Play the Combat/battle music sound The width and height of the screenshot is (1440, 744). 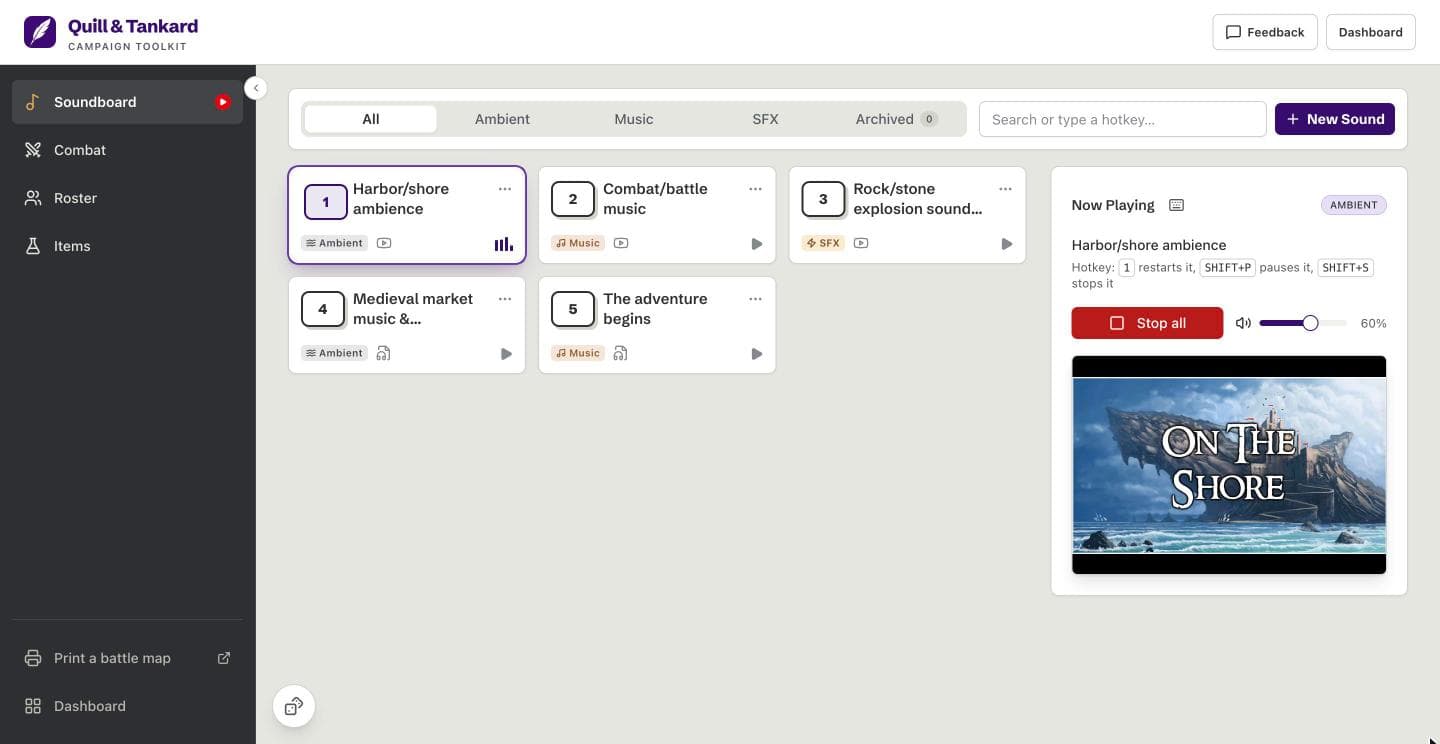pos(757,244)
